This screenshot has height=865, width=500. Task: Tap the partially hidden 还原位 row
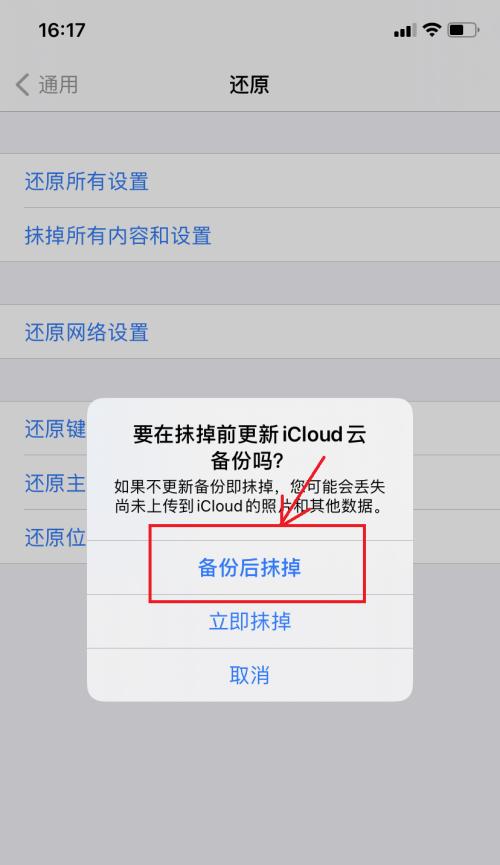click(44, 536)
